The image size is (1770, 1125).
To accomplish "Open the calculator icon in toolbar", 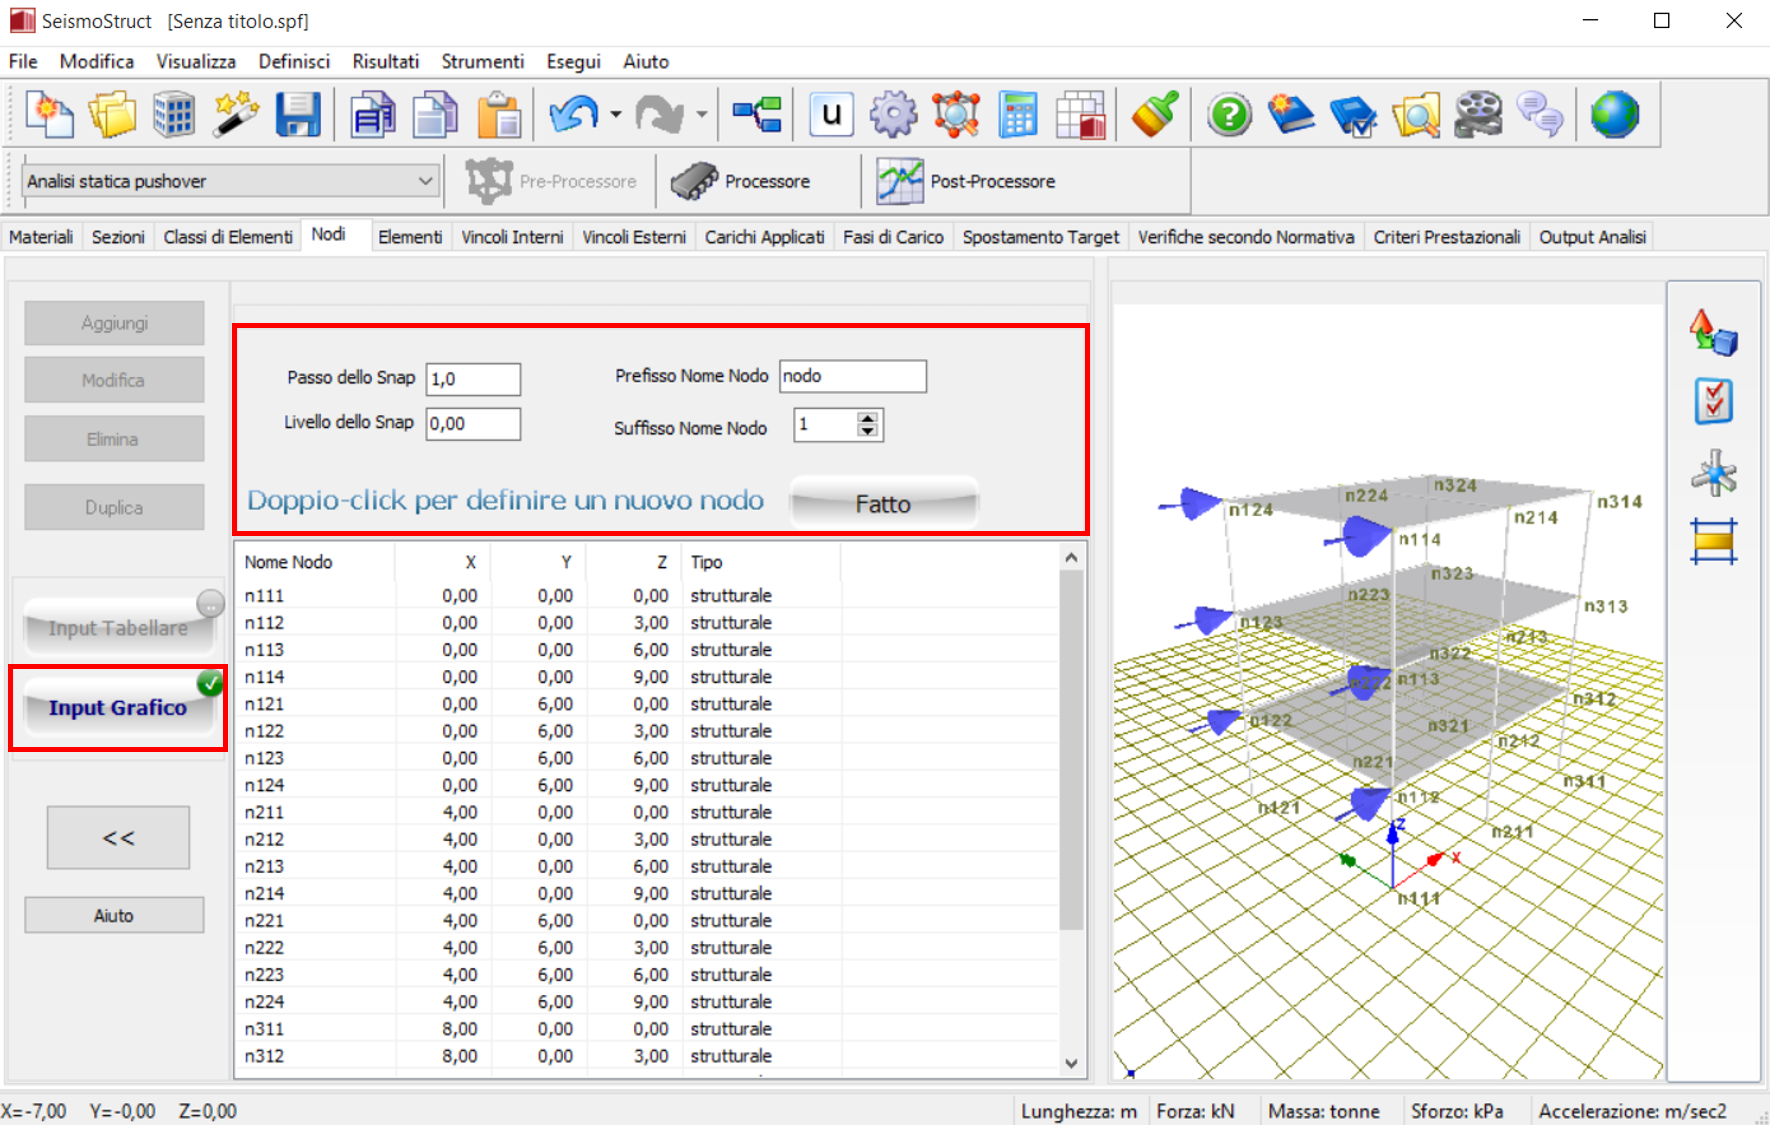I will (x=1018, y=115).
